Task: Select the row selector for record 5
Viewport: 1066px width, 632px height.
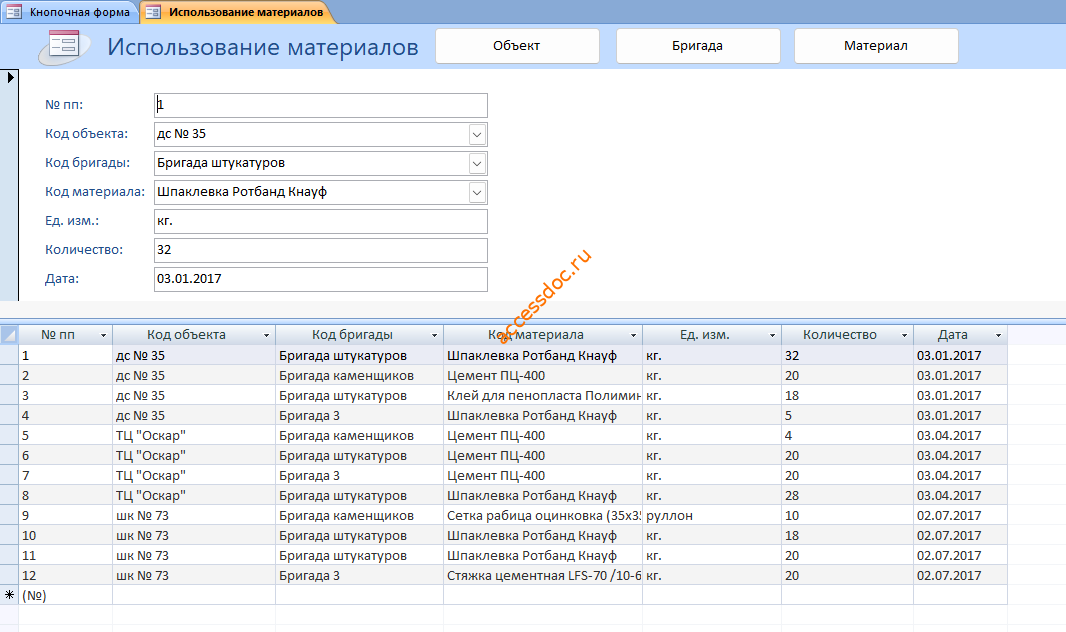Action: click(10, 436)
